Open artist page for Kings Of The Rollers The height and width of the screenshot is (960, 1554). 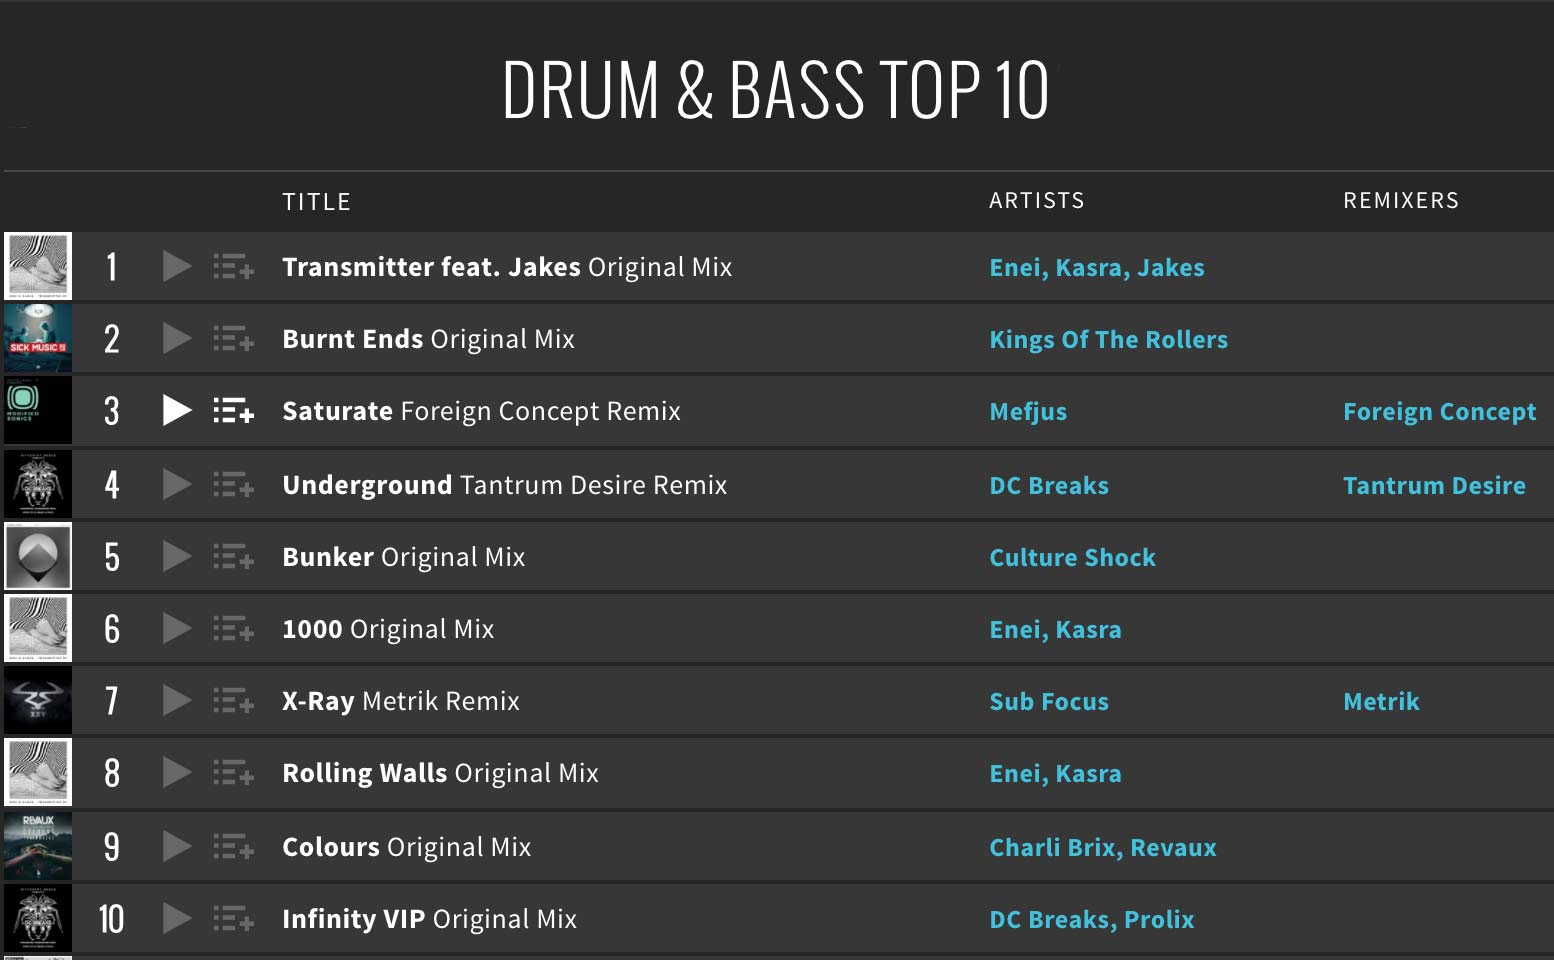pos(1108,339)
